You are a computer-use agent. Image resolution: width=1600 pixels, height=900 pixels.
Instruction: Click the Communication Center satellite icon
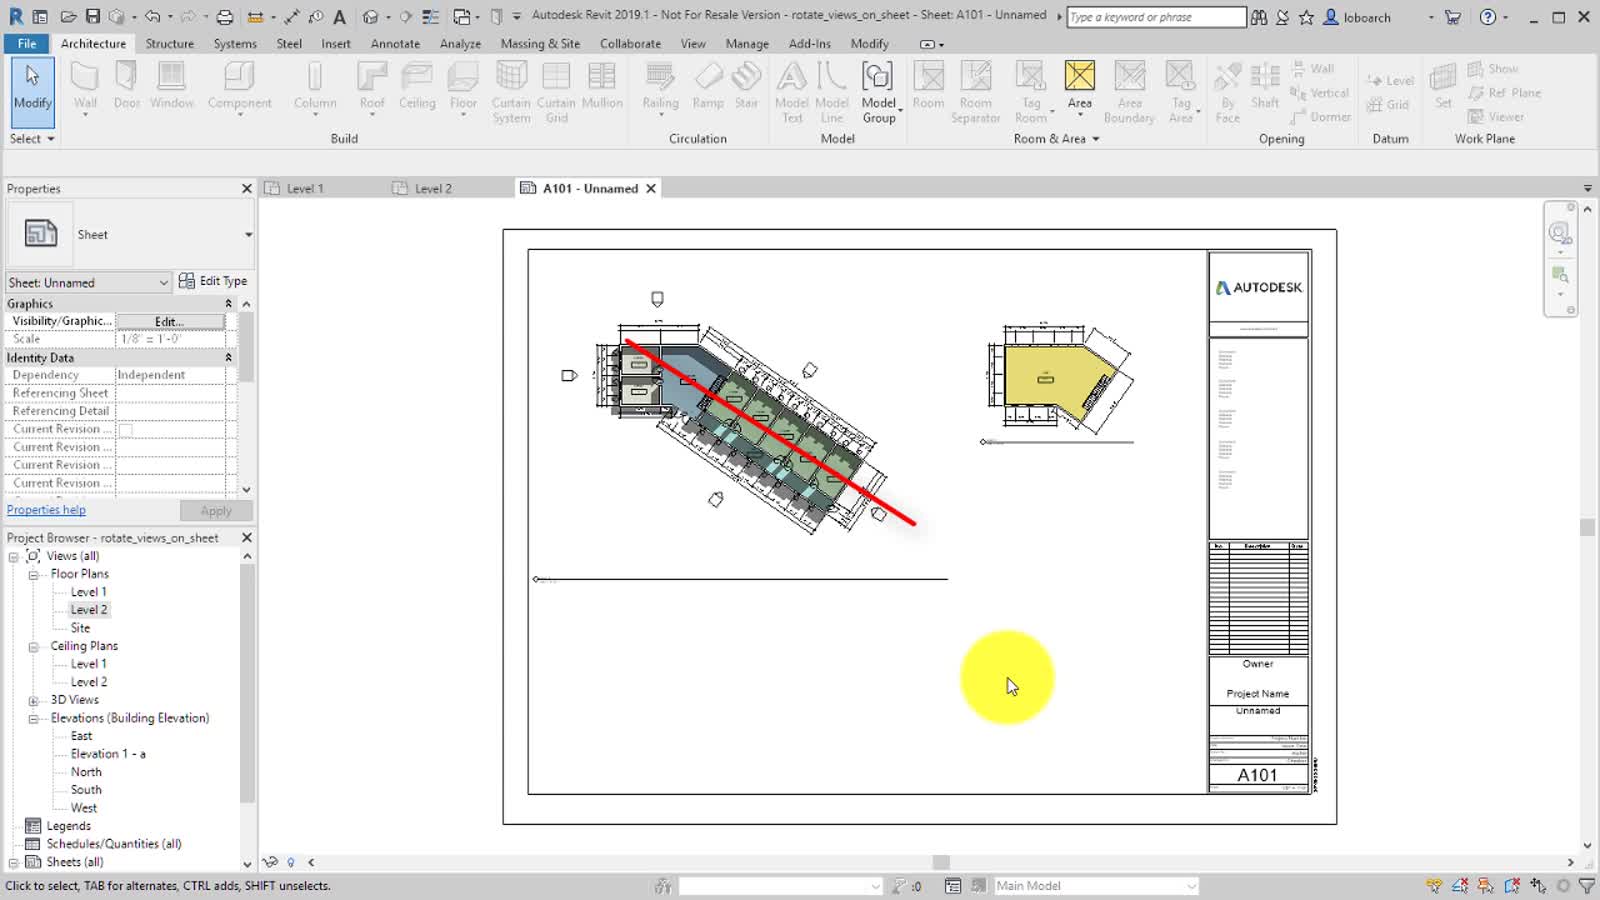[1282, 17]
